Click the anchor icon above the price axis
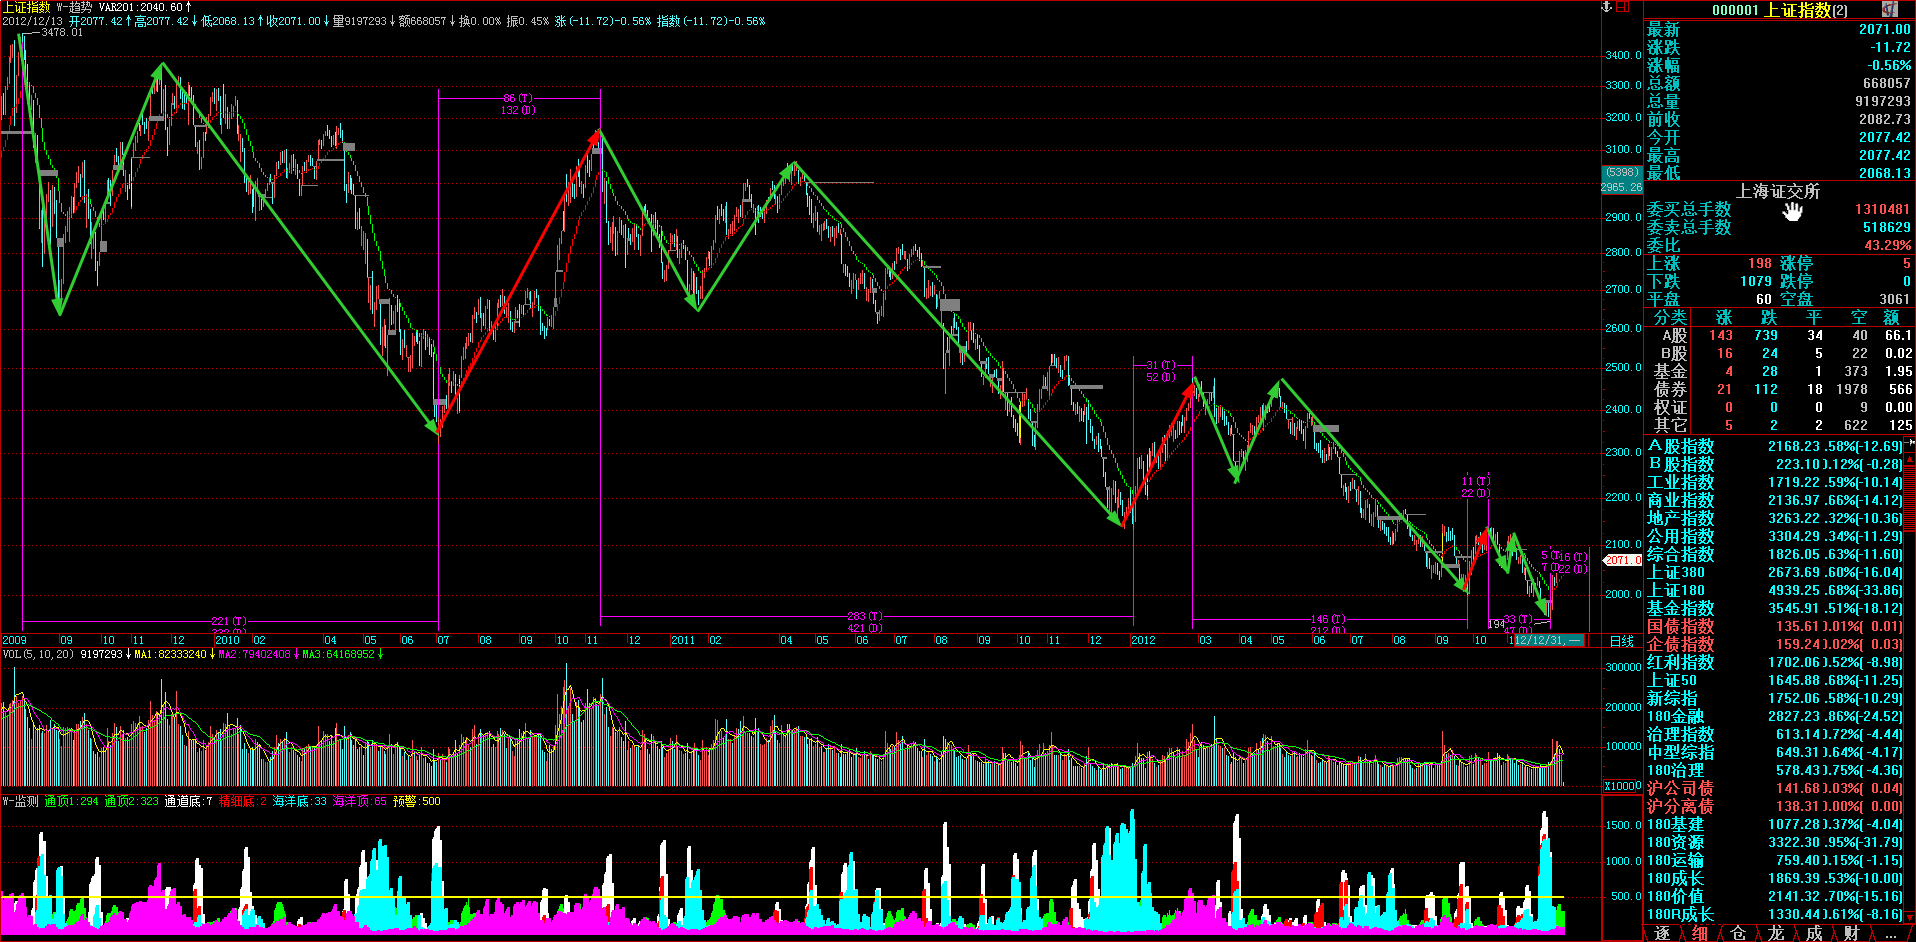The height and width of the screenshot is (942, 1916). coord(1607,7)
